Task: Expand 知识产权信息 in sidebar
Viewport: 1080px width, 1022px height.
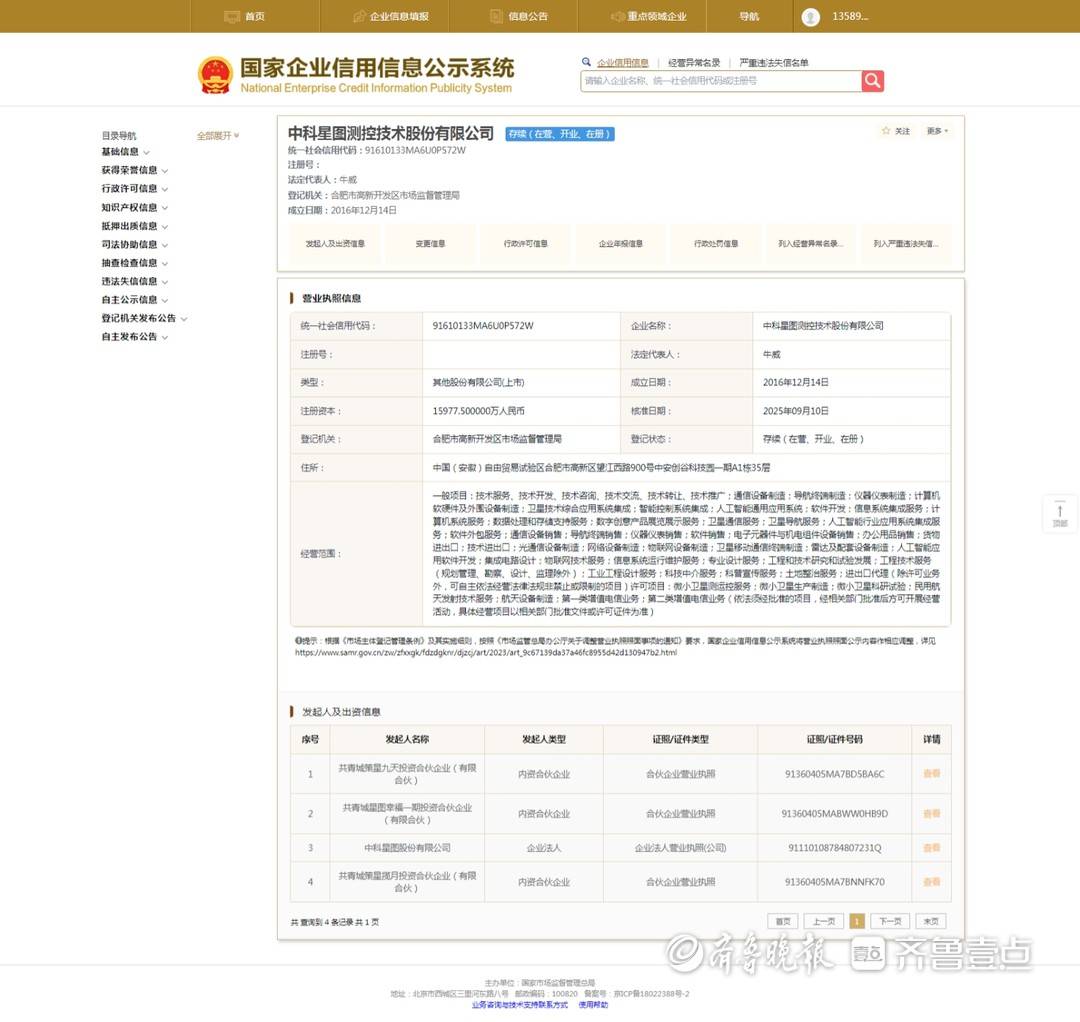Action: [x=134, y=207]
